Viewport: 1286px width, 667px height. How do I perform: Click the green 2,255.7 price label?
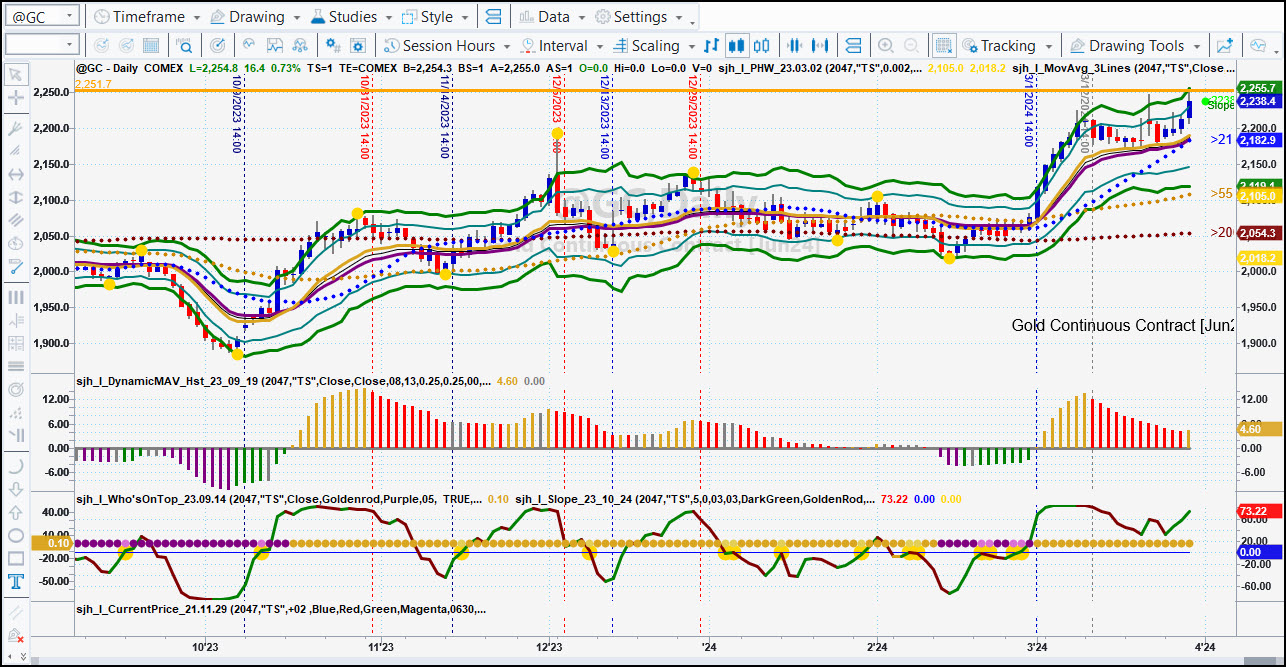coord(1259,88)
